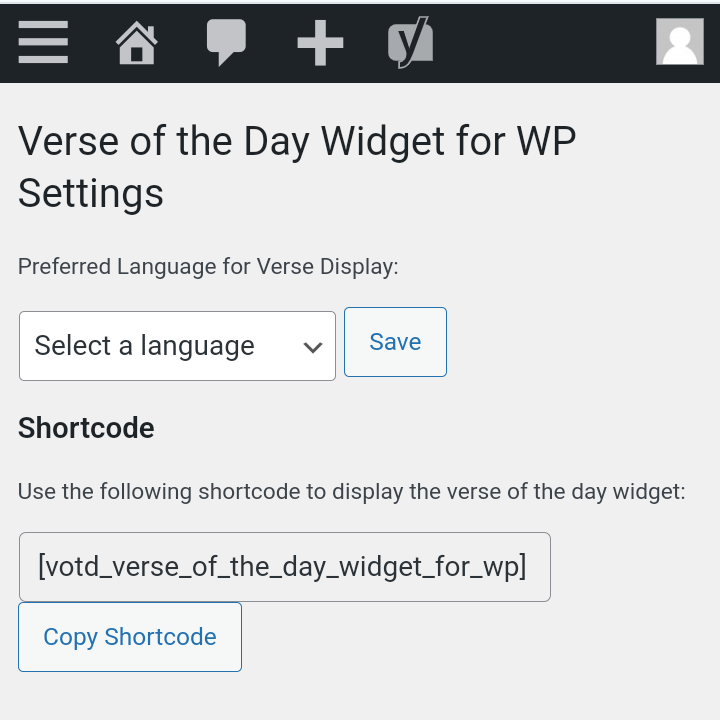720x720 pixels.
Task: Click the Shortcode section heading
Action: point(86,428)
